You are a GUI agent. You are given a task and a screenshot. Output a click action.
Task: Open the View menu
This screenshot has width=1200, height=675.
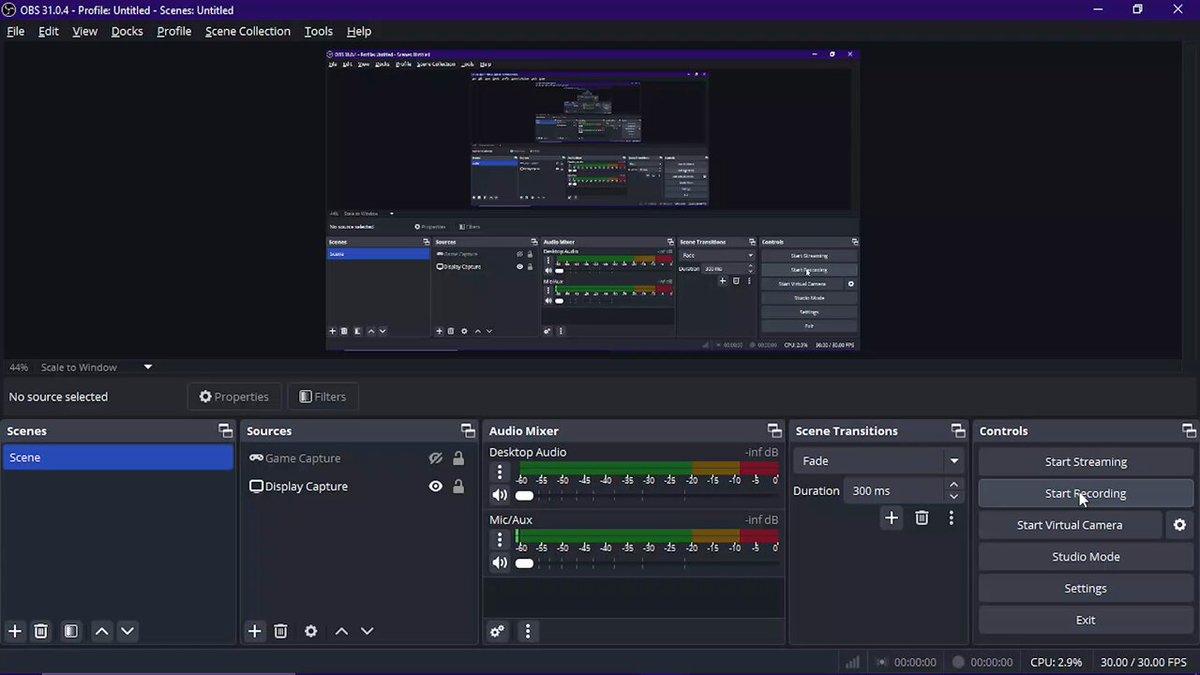coord(85,31)
